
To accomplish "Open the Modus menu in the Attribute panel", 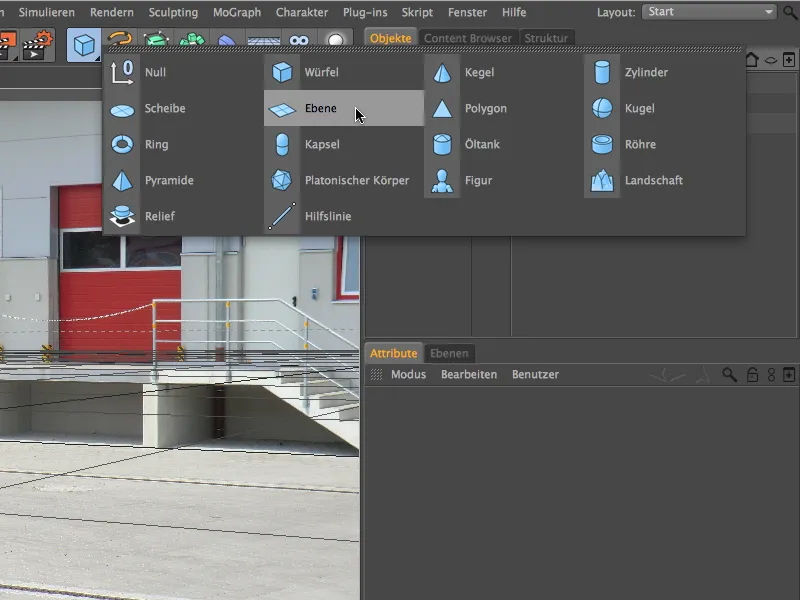I will pos(409,374).
